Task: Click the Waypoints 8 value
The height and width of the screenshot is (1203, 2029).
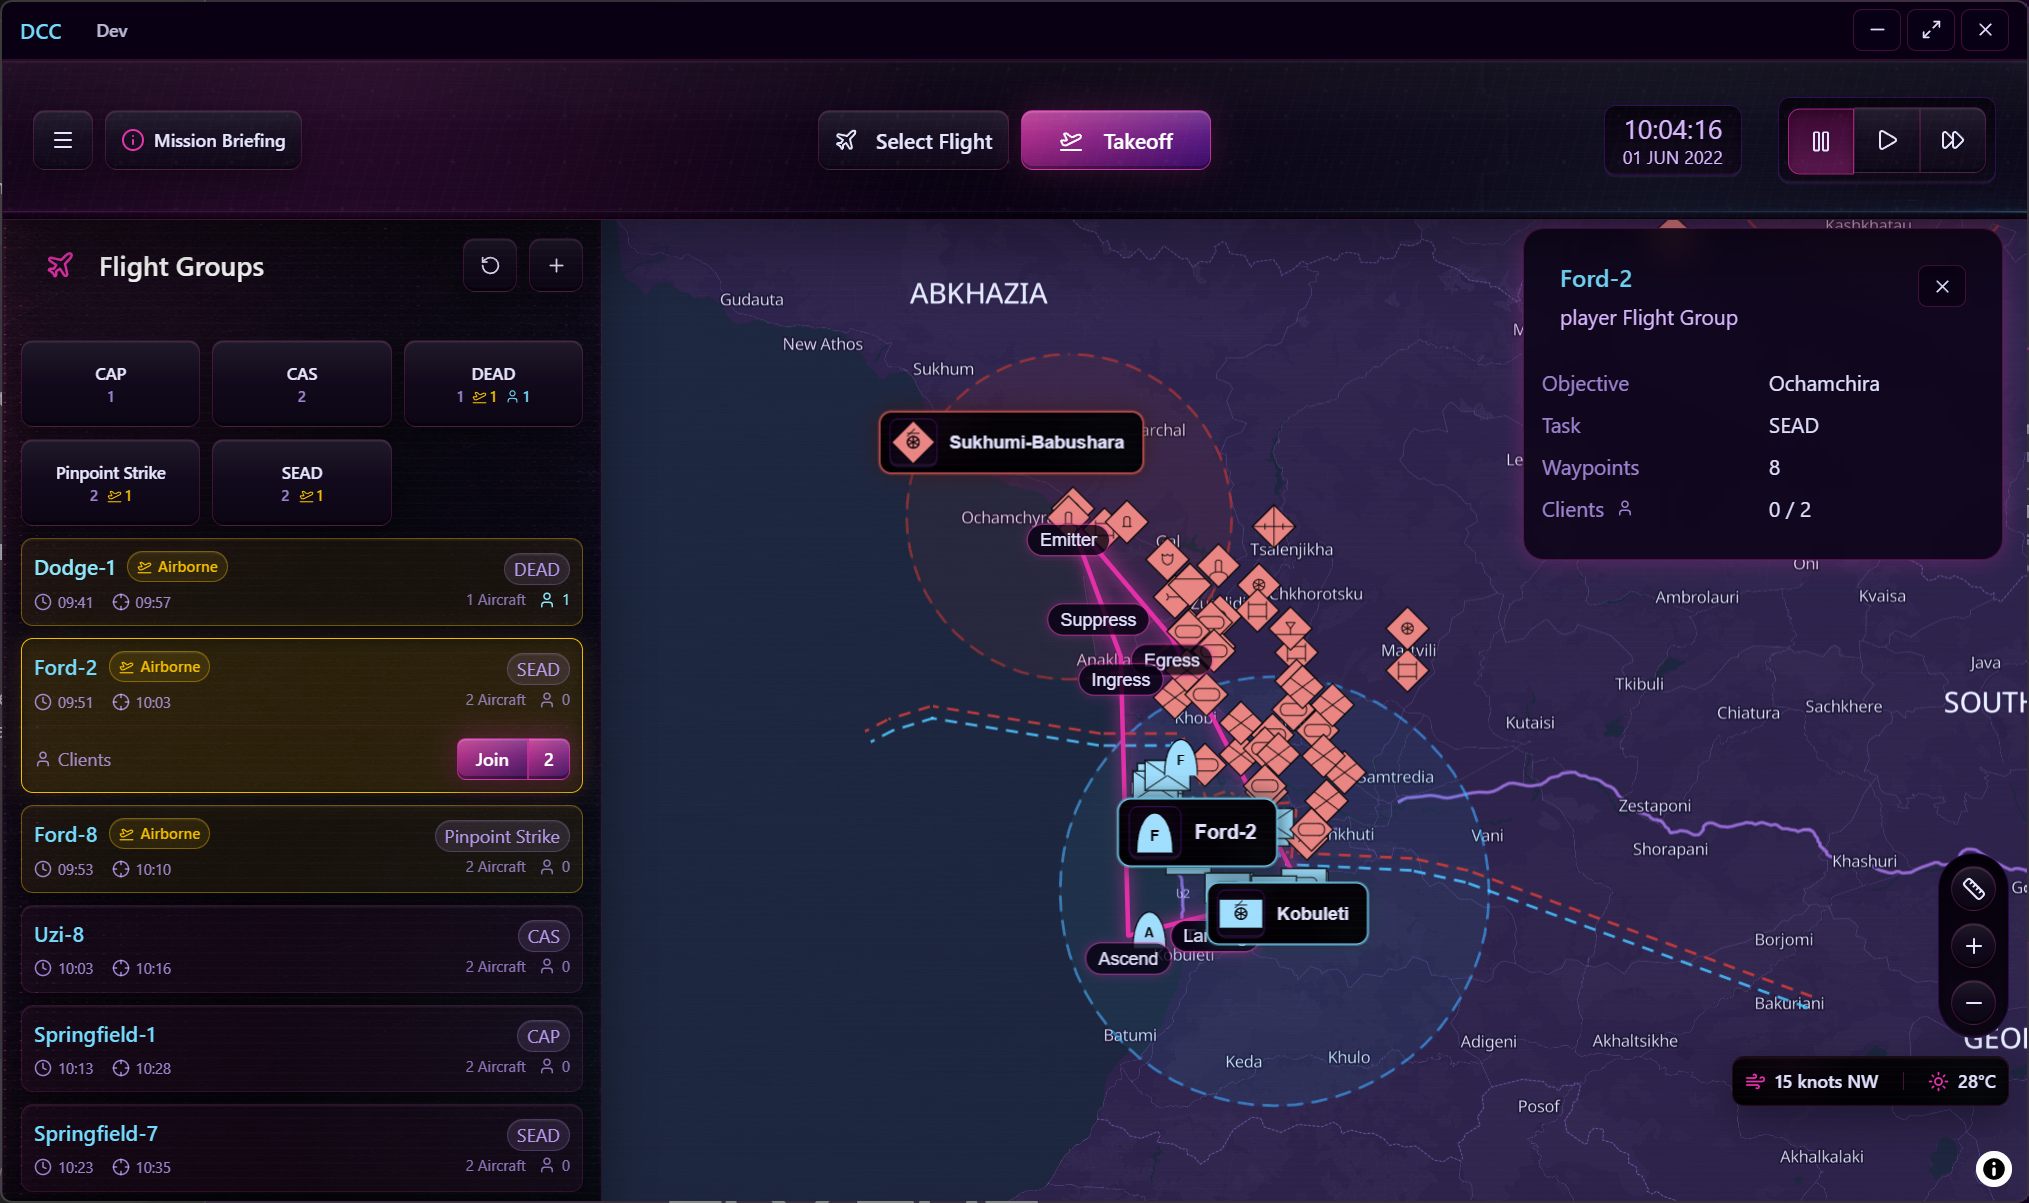Action: click(x=1774, y=467)
